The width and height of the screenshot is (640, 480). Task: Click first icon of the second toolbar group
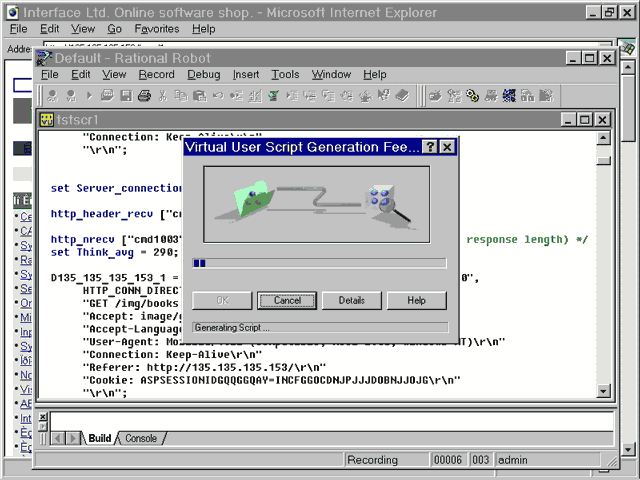[435, 96]
